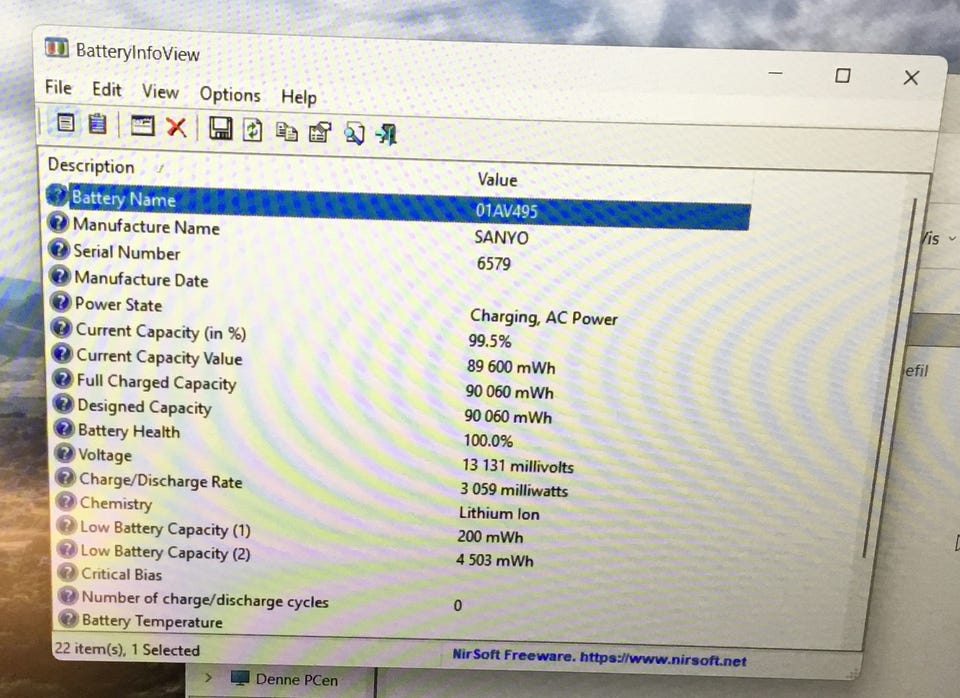The height and width of the screenshot is (698, 960).
Task: Expand the Denne PCen tree item chevron
Action: click(208, 678)
